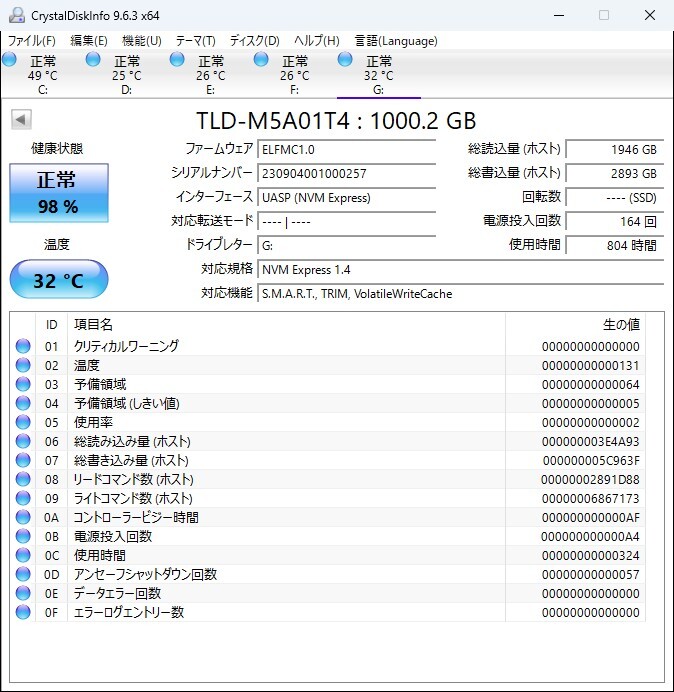This screenshot has height=692, width=674.
Task: Click the ドライブレター field showing G:
Action: [x=346, y=245]
